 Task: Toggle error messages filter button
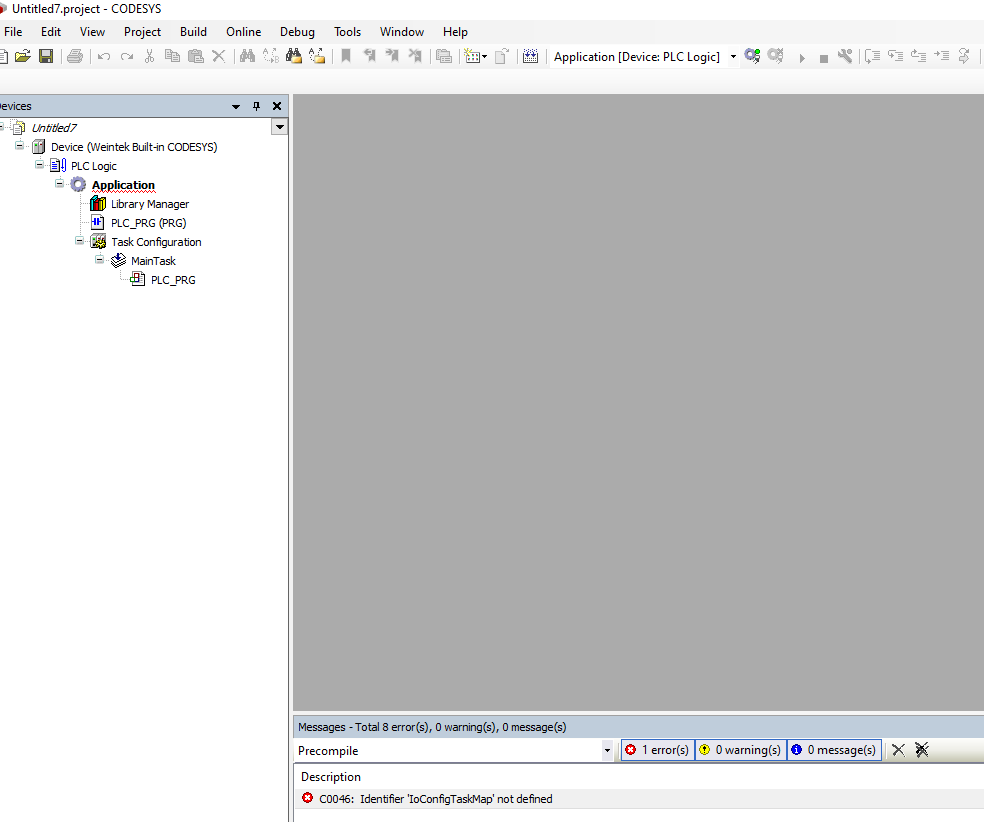(x=658, y=750)
